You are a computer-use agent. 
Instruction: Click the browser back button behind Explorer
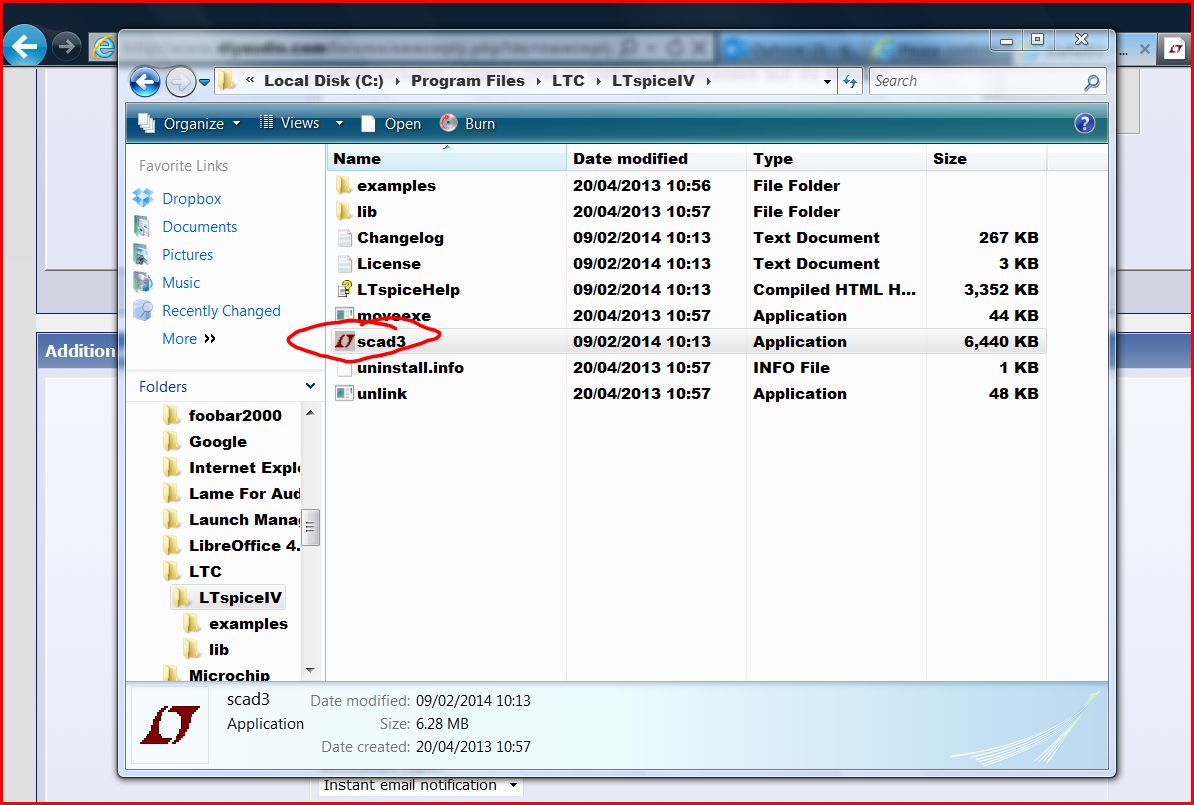coord(24,46)
